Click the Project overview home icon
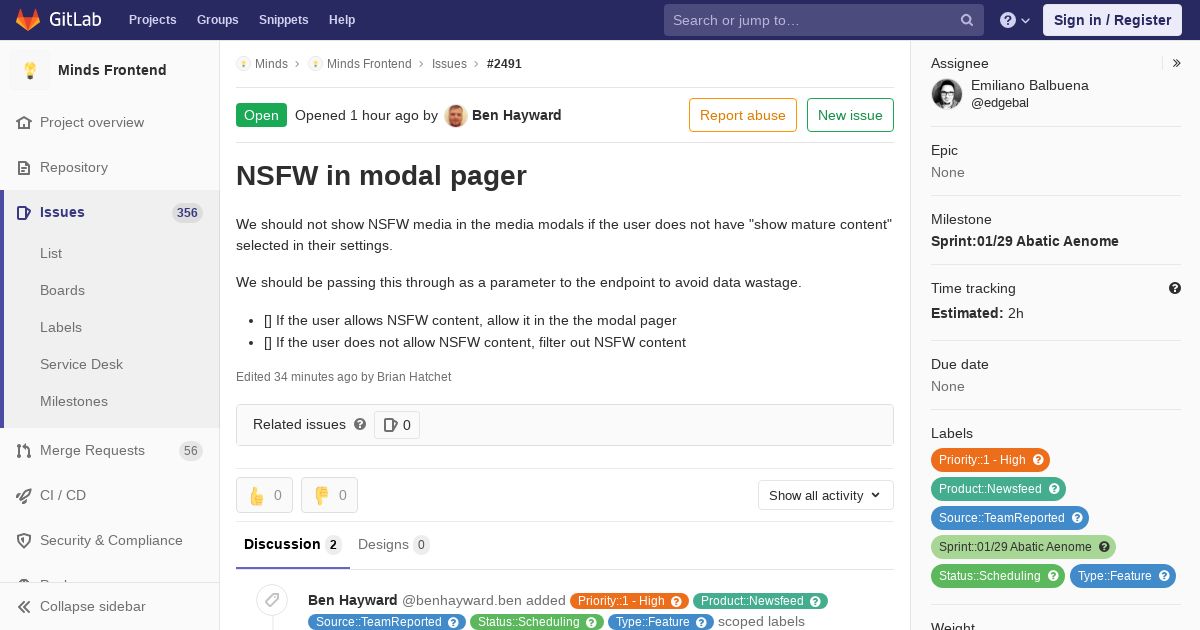 [x=24, y=122]
